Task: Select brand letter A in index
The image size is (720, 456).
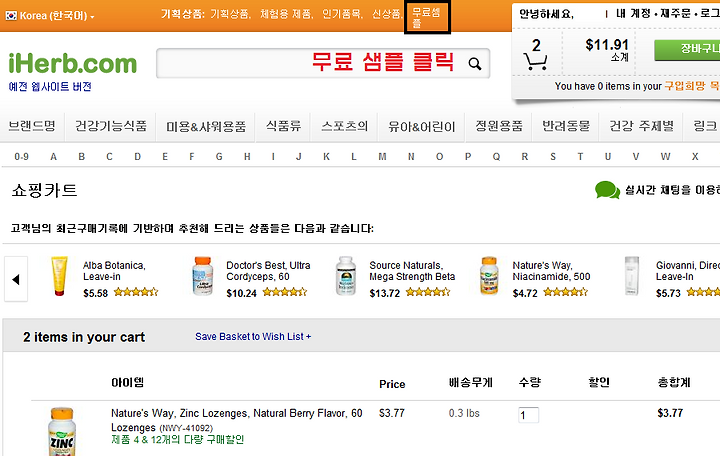Action: tap(53, 157)
